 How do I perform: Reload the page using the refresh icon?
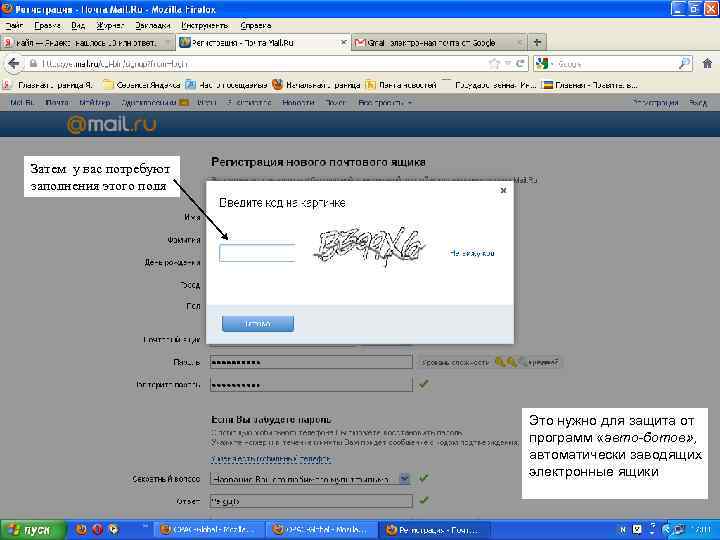pyautogui.click(x=520, y=64)
